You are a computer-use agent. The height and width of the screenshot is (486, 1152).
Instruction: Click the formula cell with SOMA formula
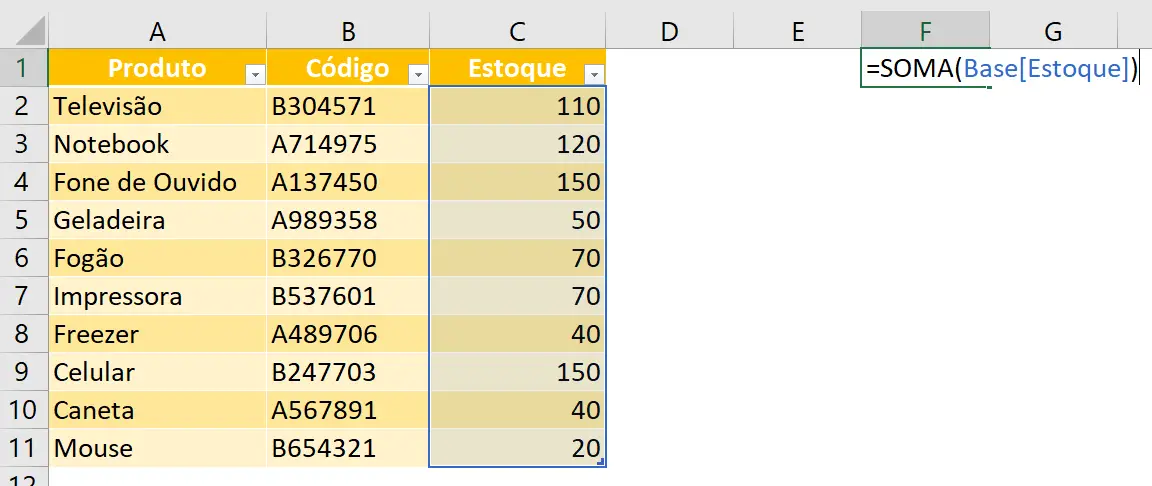click(x=925, y=70)
